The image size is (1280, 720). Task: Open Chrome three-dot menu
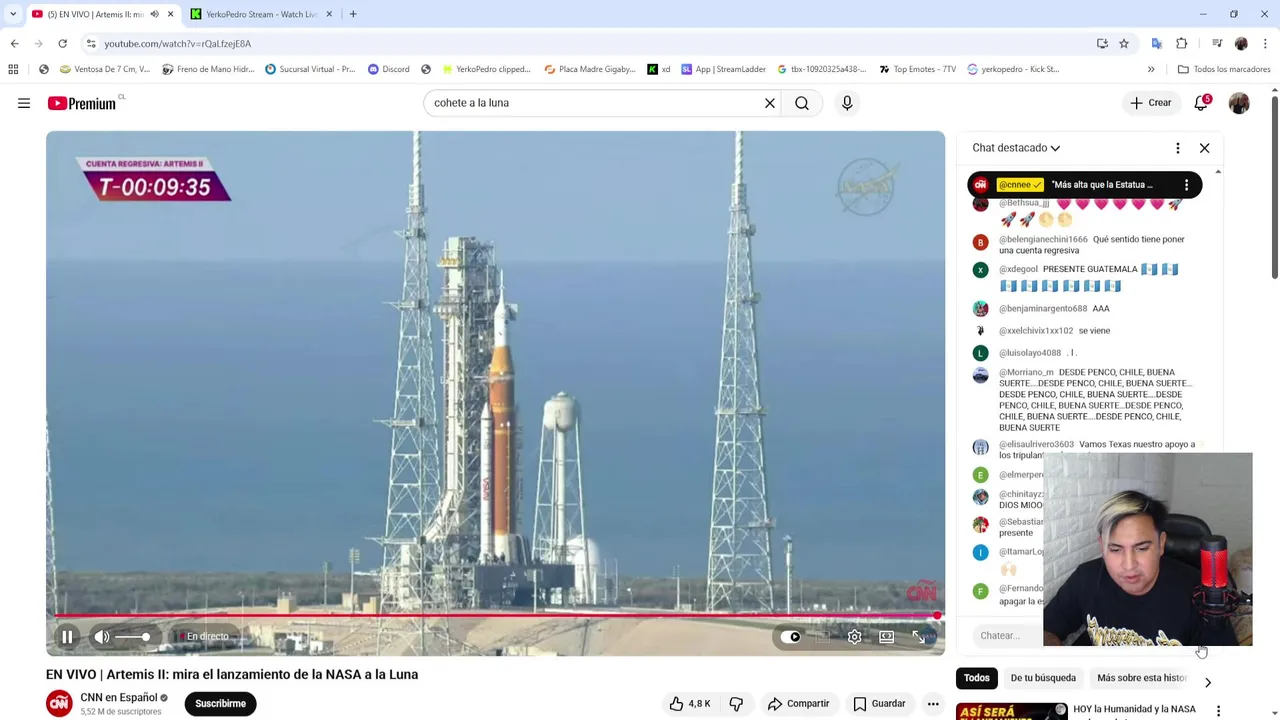click(x=1266, y=44)
